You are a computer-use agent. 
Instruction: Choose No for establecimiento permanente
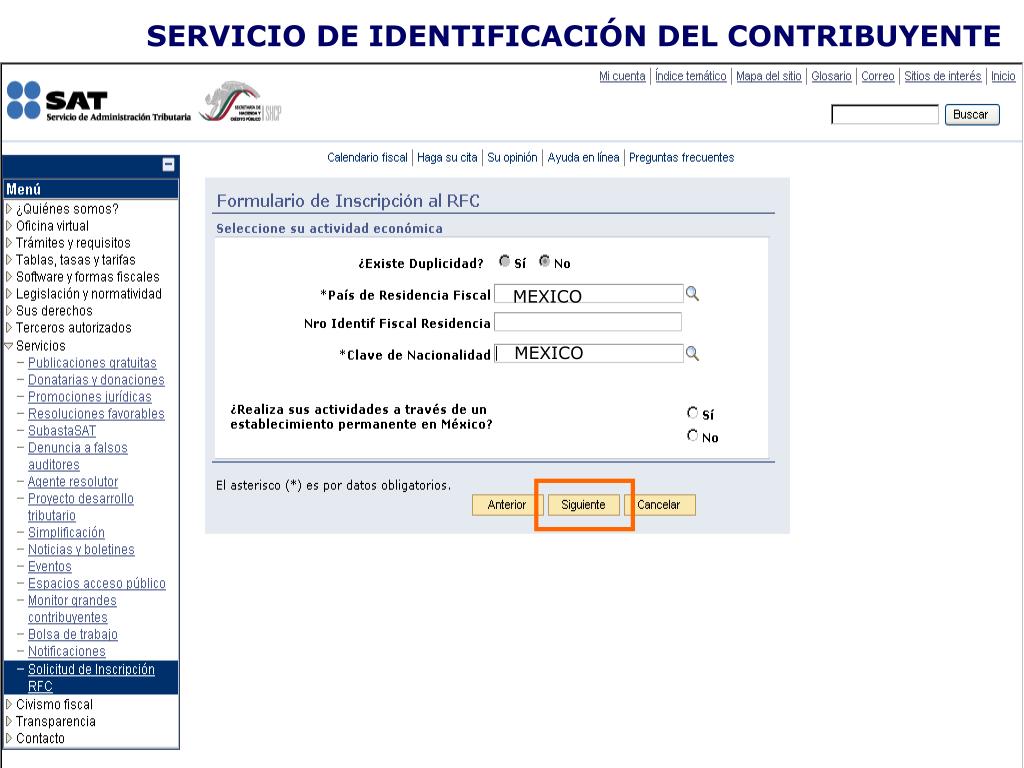pos(692,435)
